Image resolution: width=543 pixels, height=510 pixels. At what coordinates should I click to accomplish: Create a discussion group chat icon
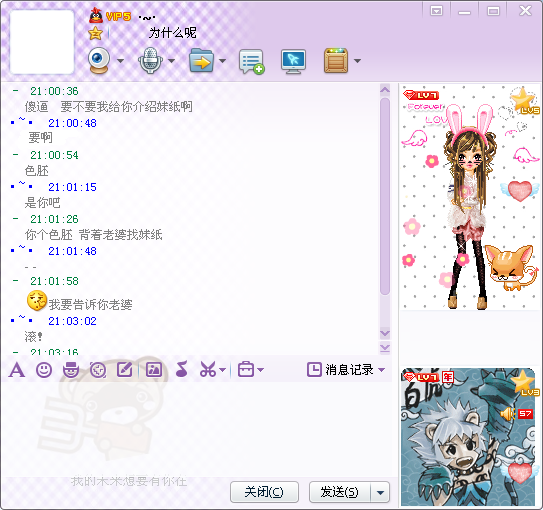pyautogui.click(x=251, y=62)
